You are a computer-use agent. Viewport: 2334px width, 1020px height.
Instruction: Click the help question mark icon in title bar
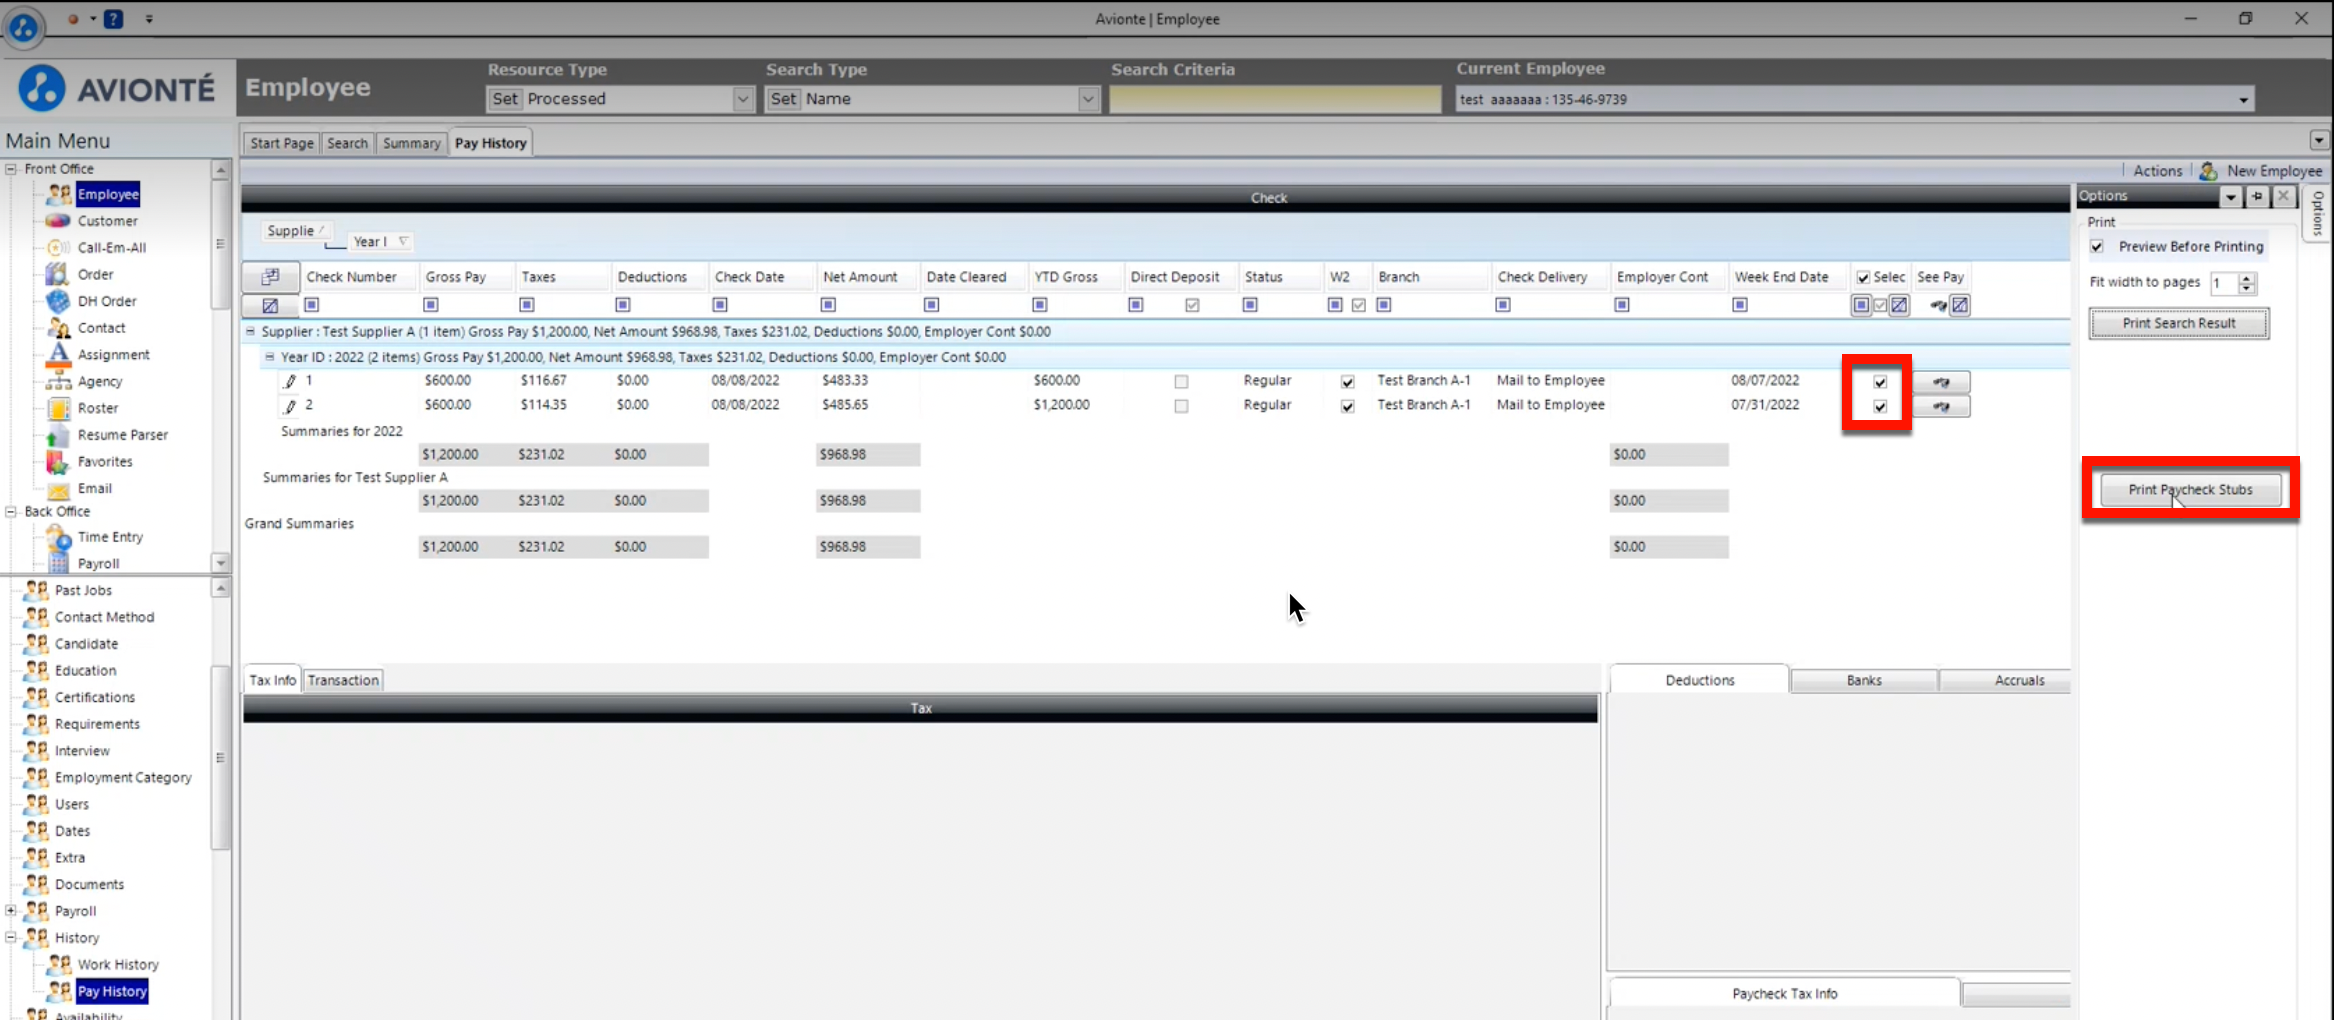point(114,19)
